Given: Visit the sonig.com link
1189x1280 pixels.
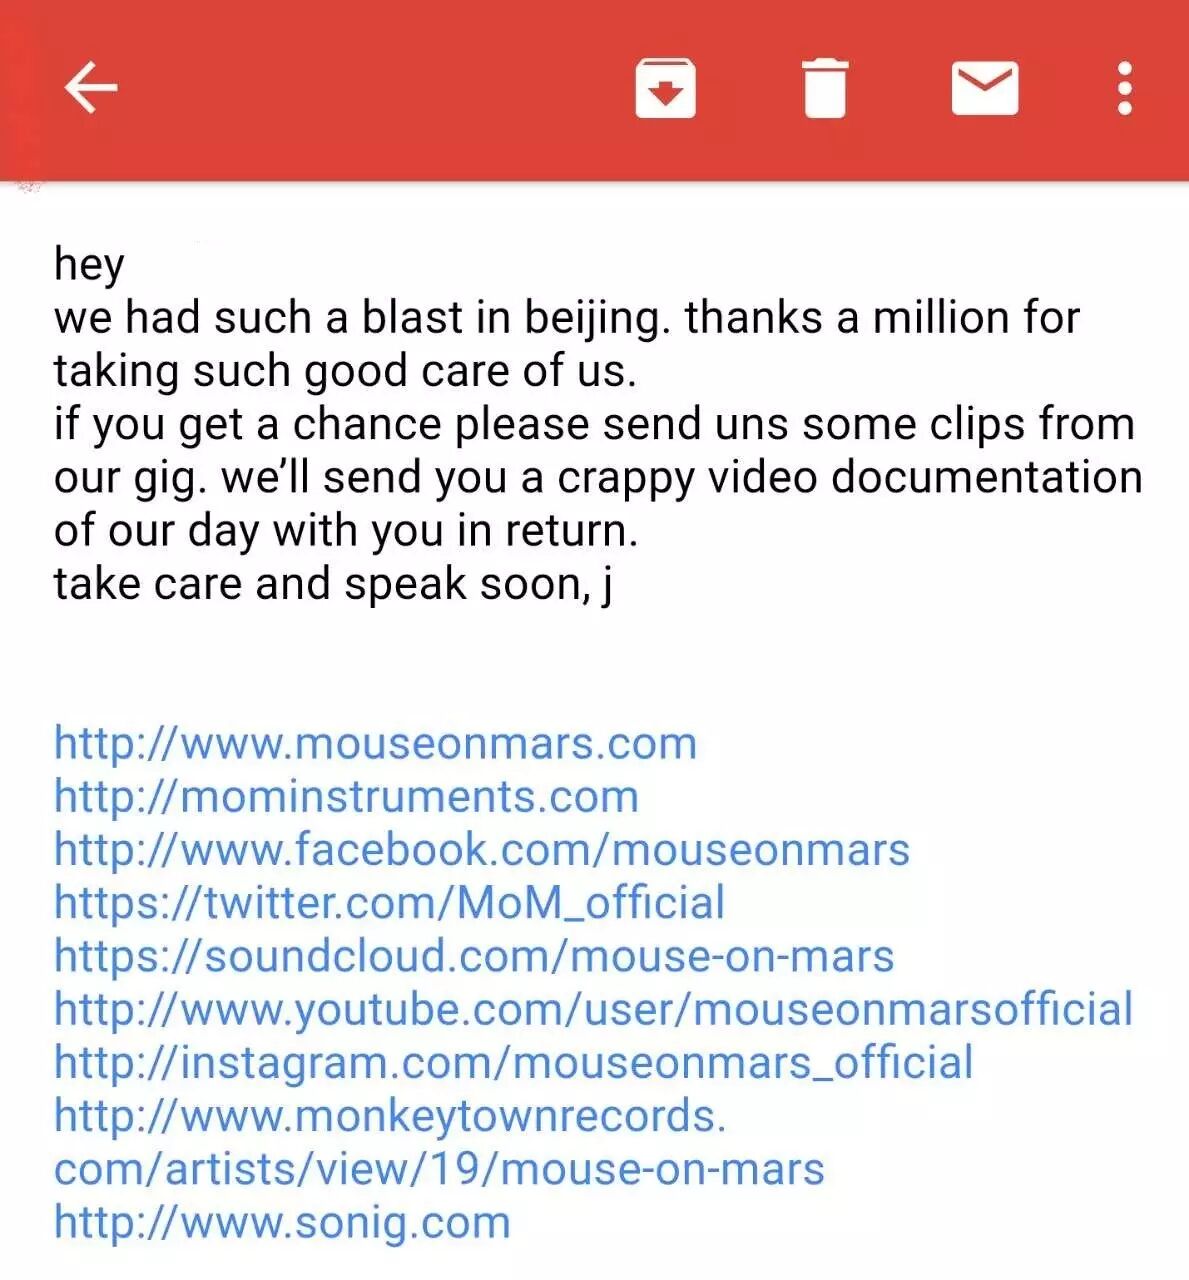Looking at the screenshot, I should coord(282,1222).
